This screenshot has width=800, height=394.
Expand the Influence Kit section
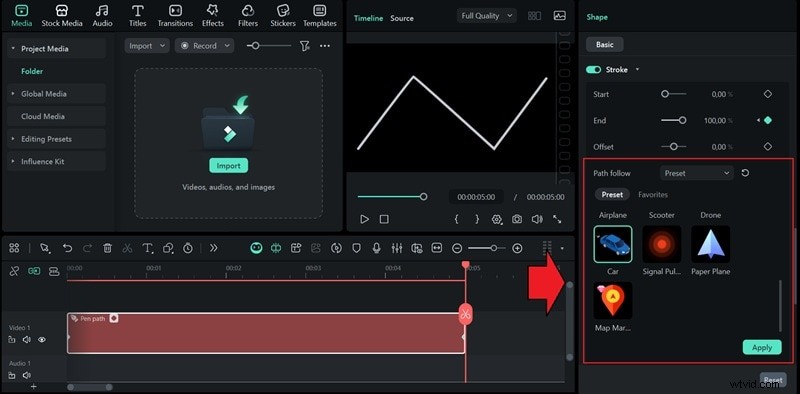click(13, 161)
